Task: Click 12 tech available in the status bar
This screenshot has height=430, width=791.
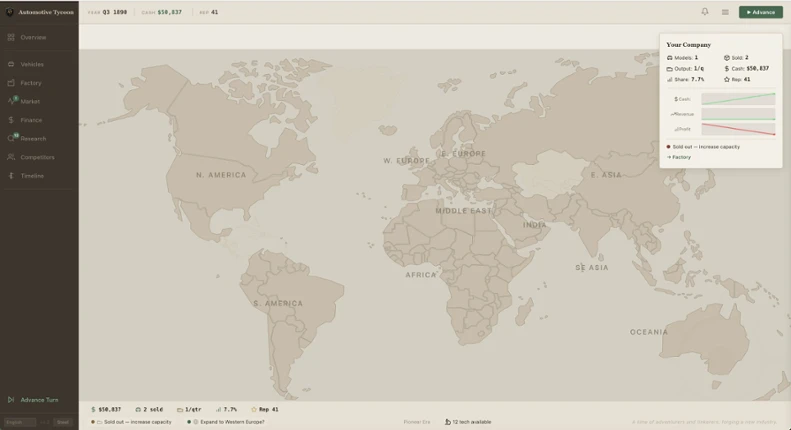Action: pyautogui.click(x=468, y=422)
